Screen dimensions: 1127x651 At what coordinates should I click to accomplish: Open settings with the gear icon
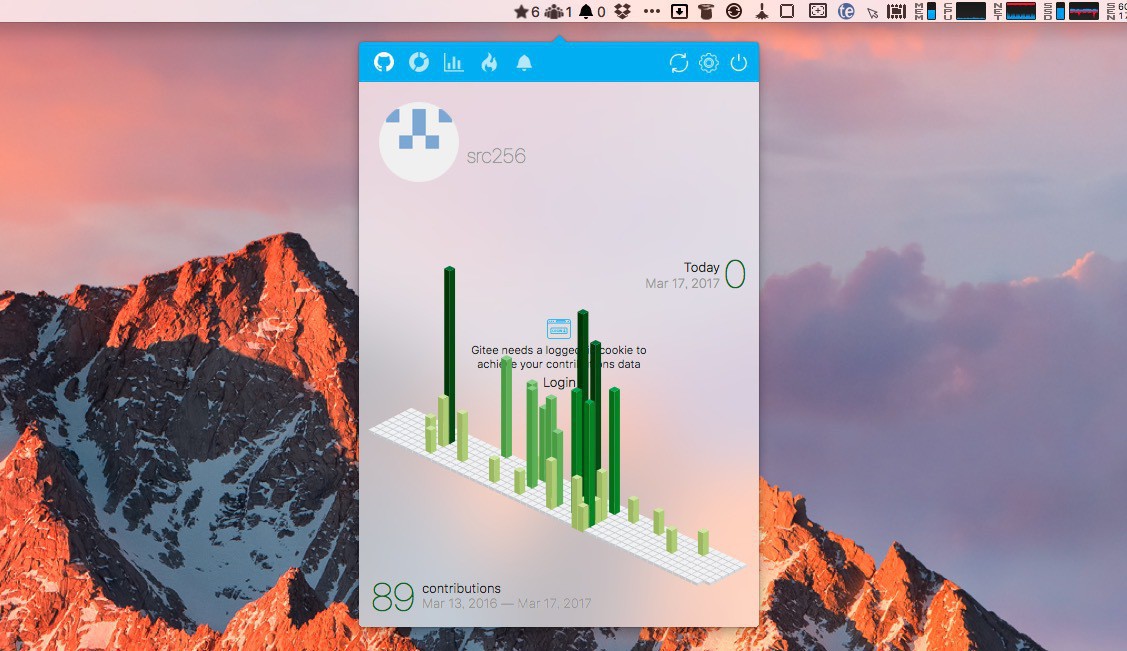[x=709, y=63]
